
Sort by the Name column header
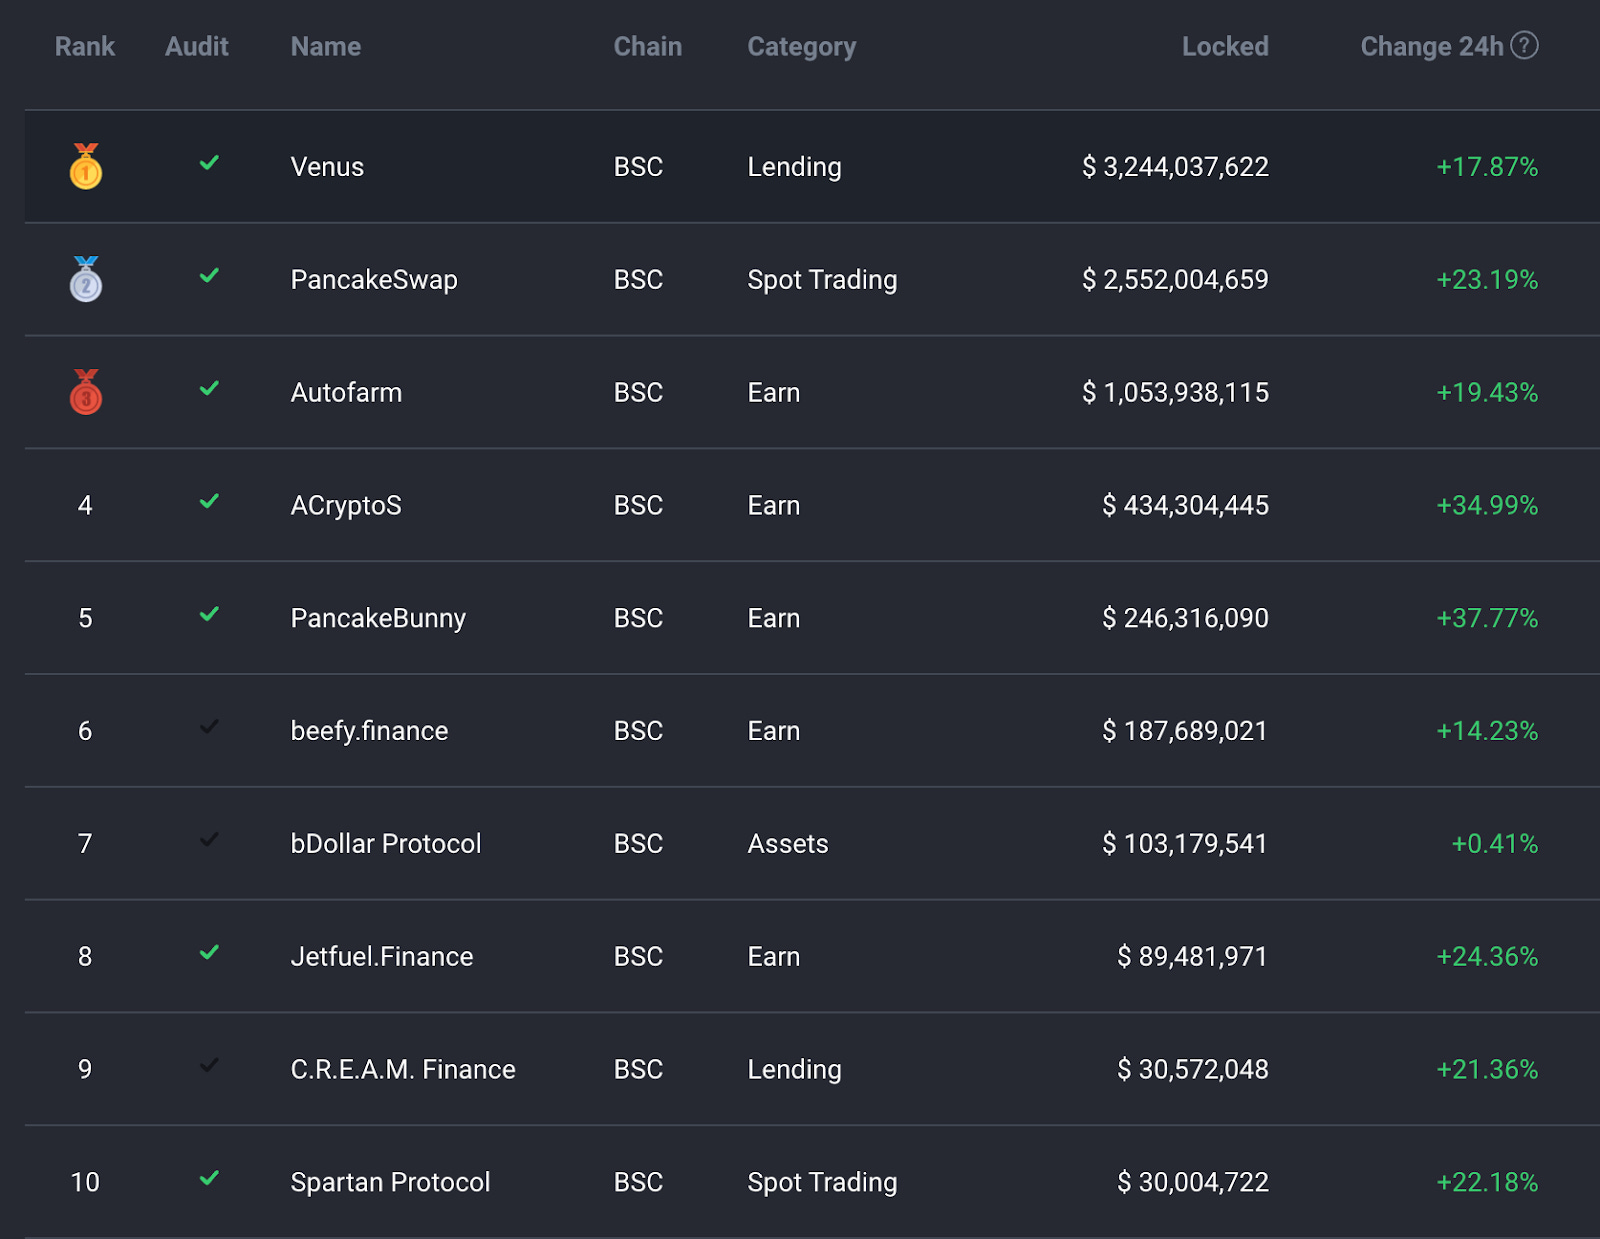326,46
